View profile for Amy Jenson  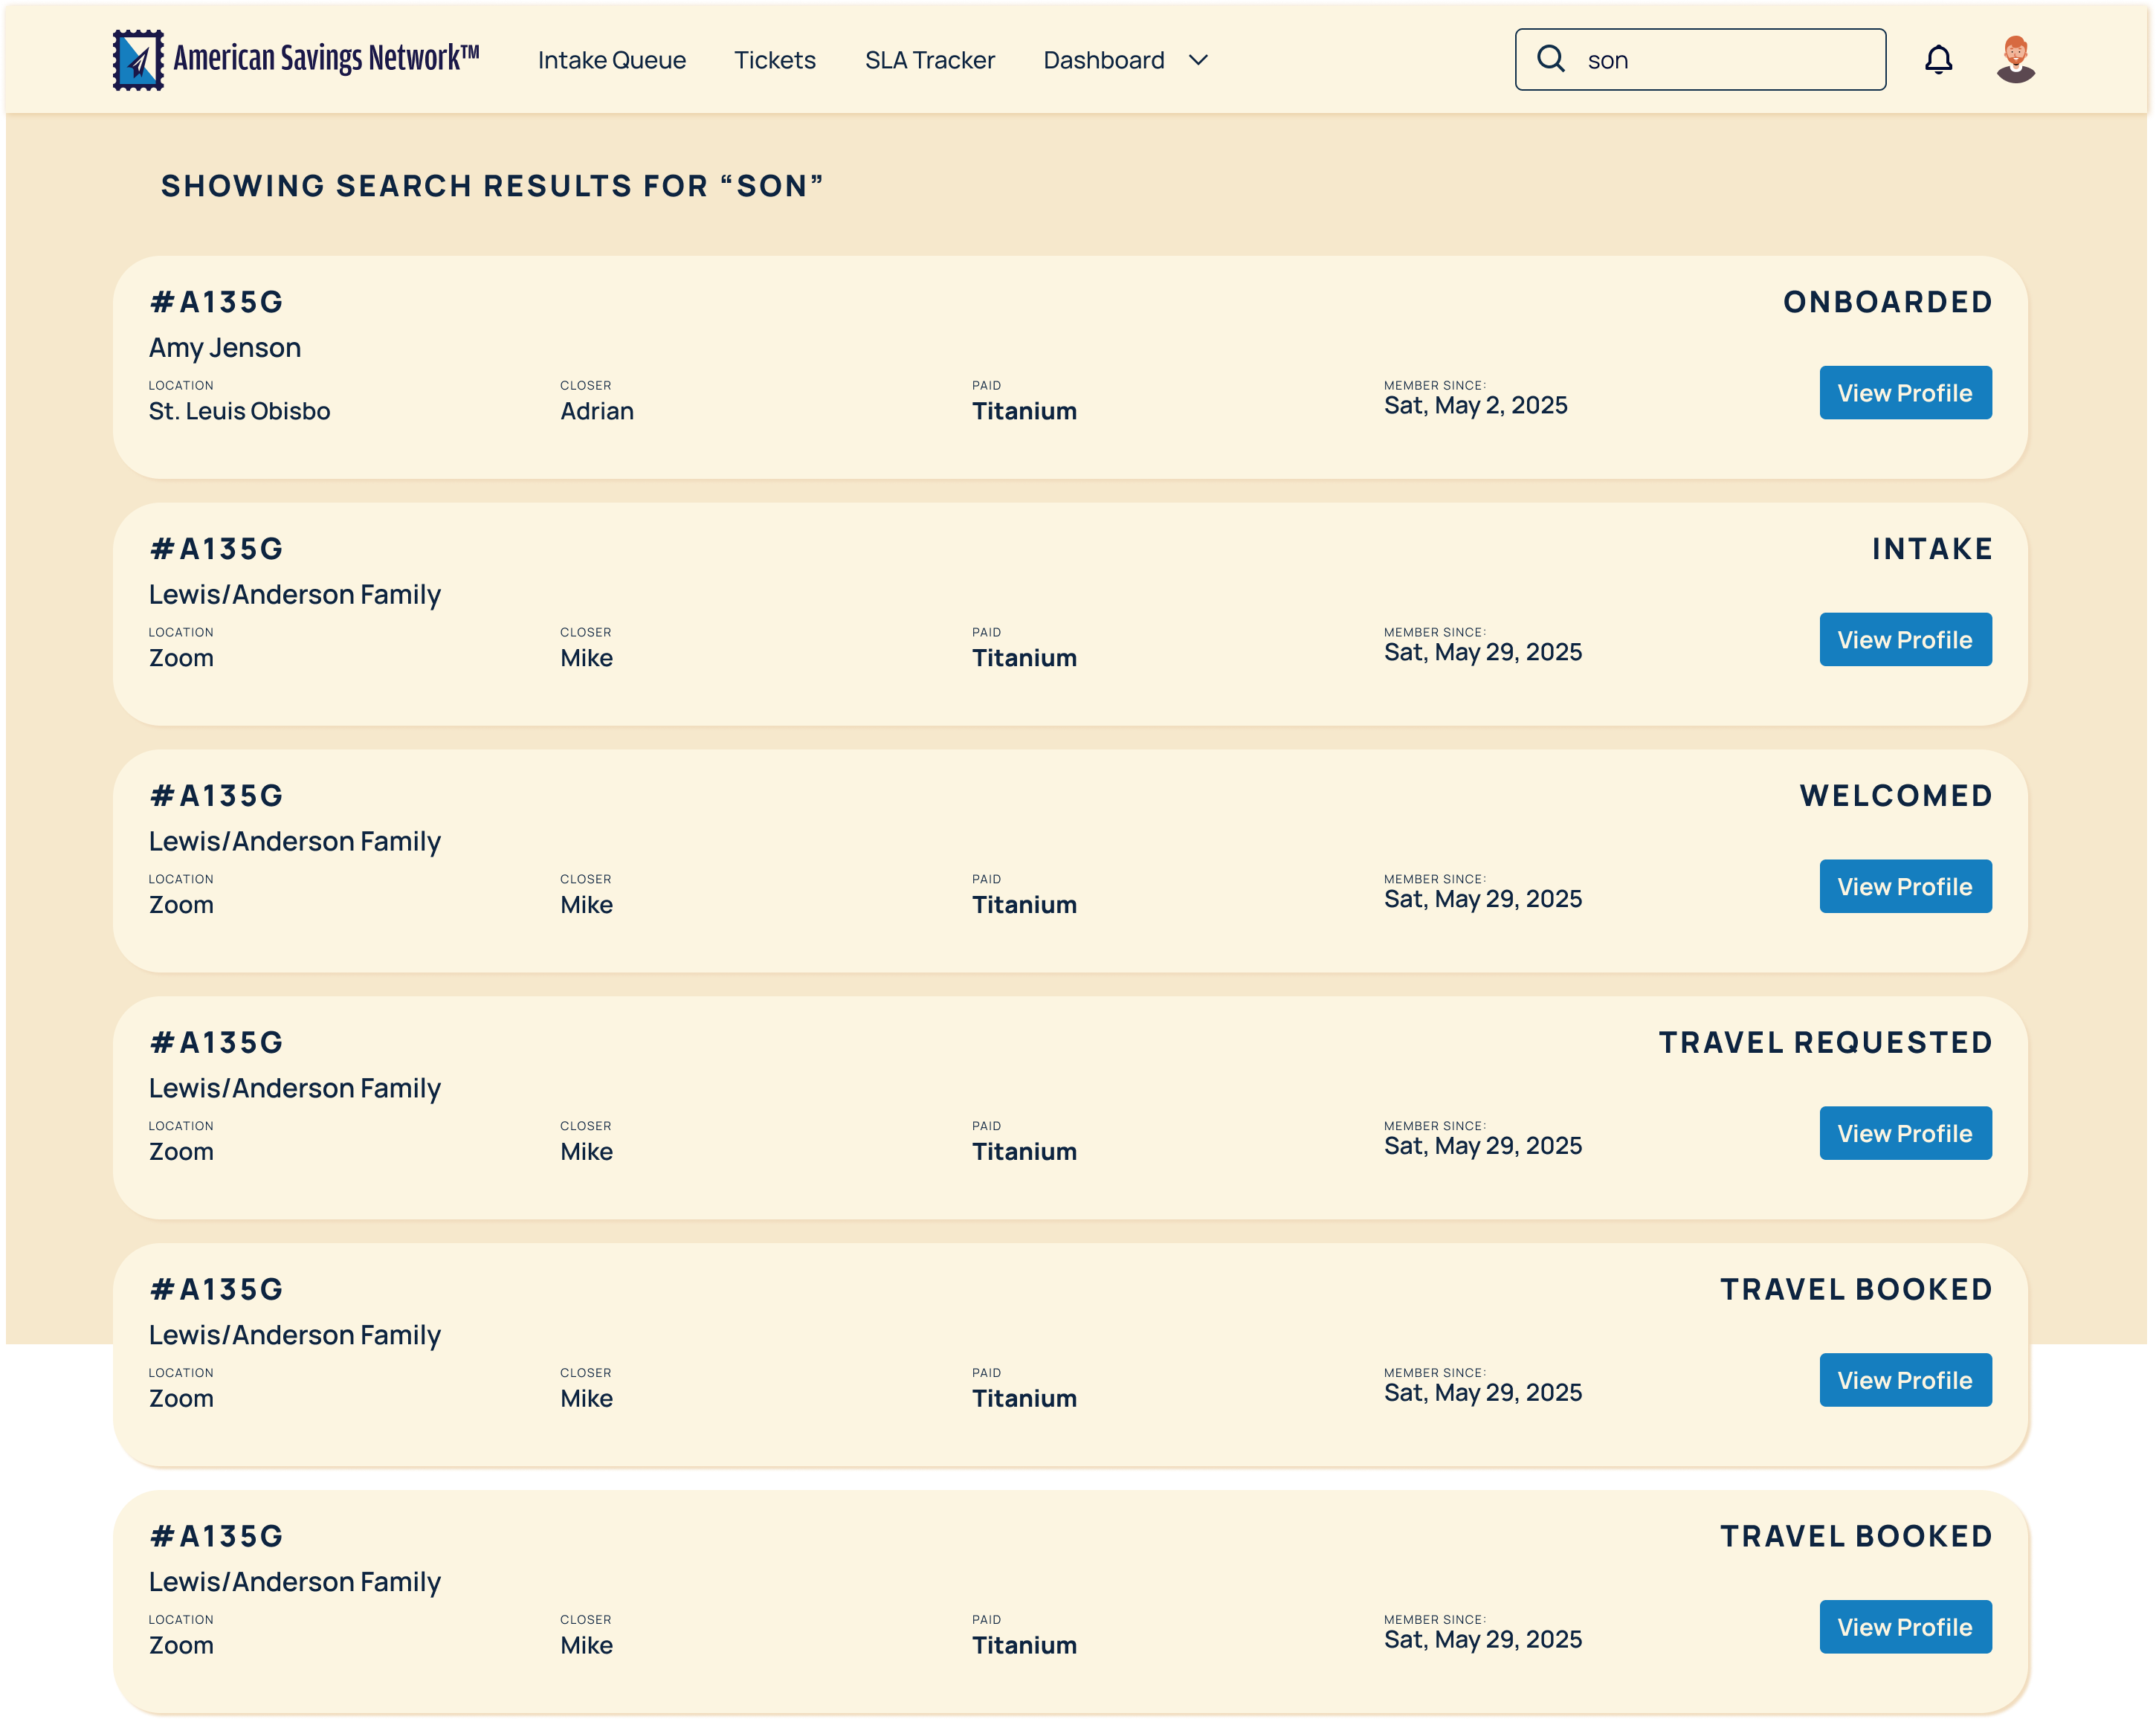pyautogui.click(x=1904, y=393)
